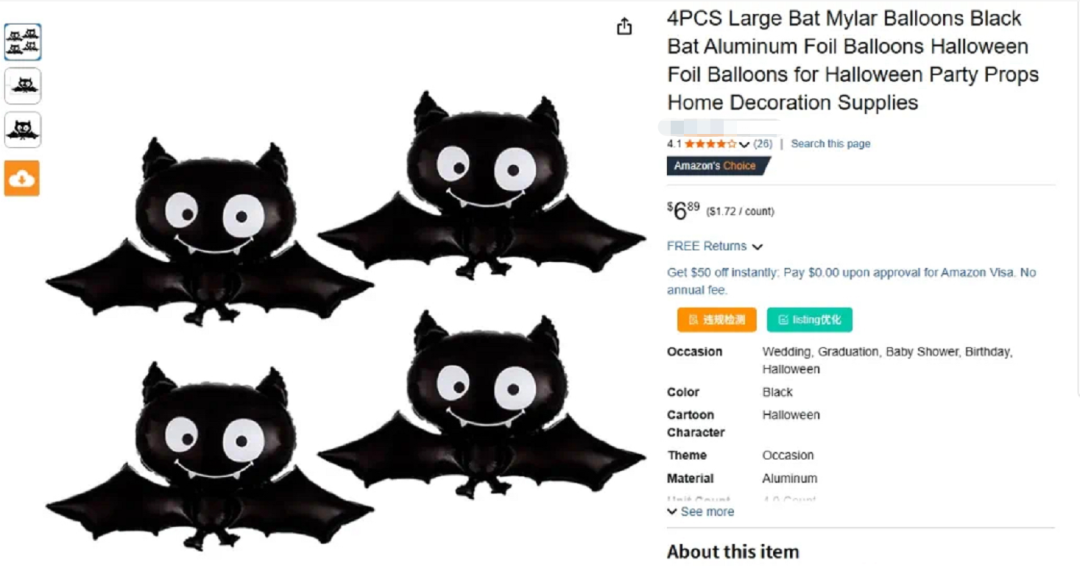This screenshot has width=1080, height=566.
Task: Expand See more product details
Action: click(700, 512)
